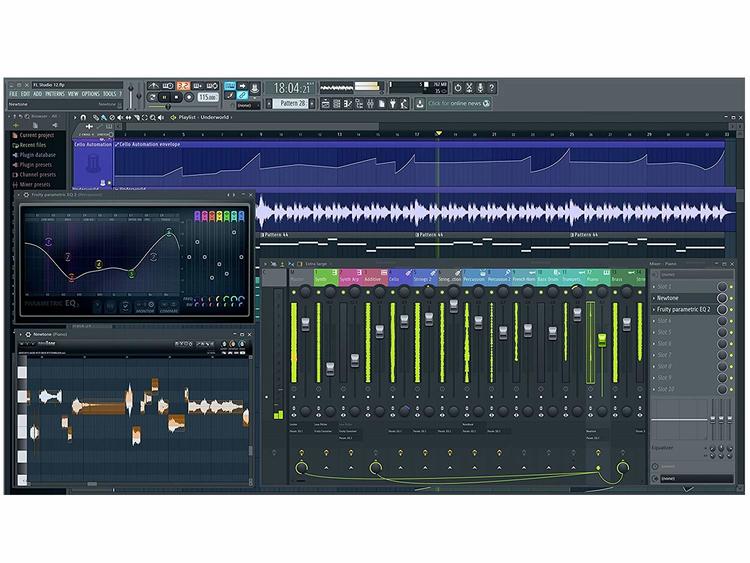Screen dimensions: 750x563
Task: Click the round record button in the transport
Action: [189, 97]
